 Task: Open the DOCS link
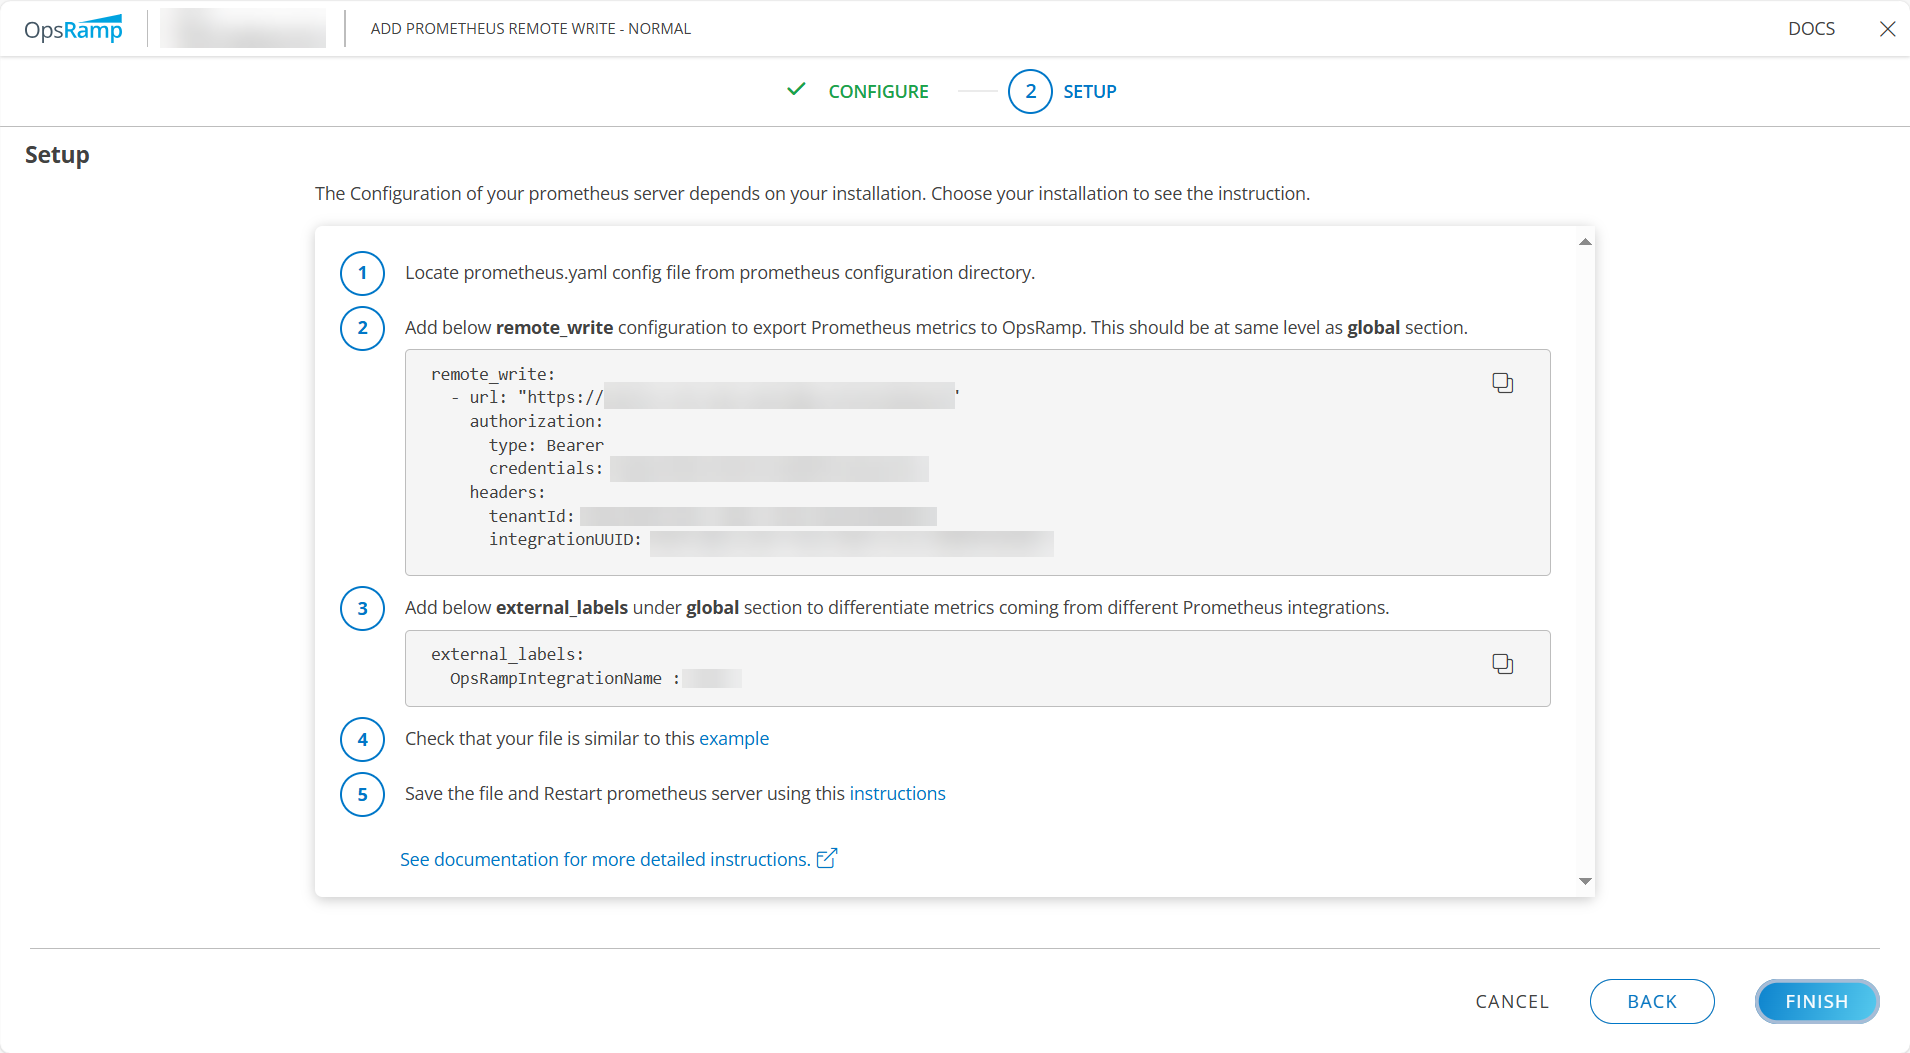coord(1811,29)
